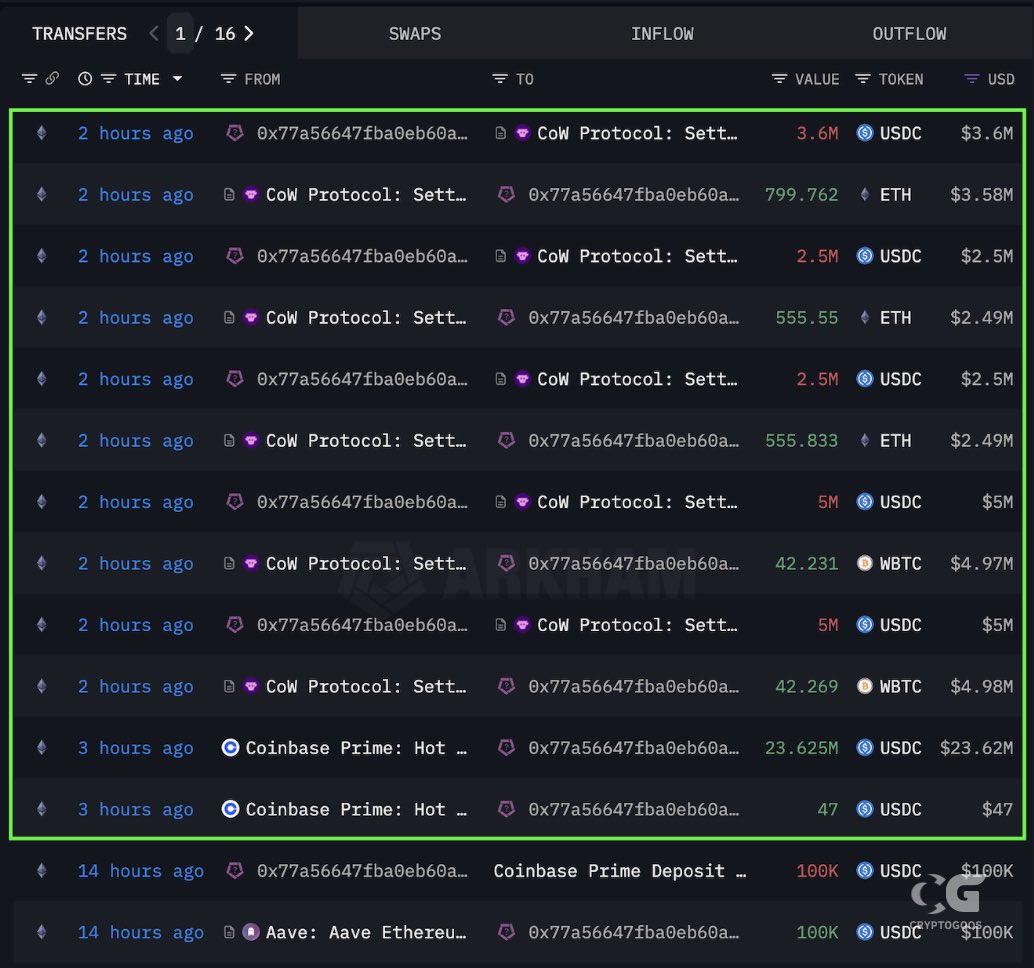Open '2 hours ago' link for 3.6M USDC

pos(136,134)
